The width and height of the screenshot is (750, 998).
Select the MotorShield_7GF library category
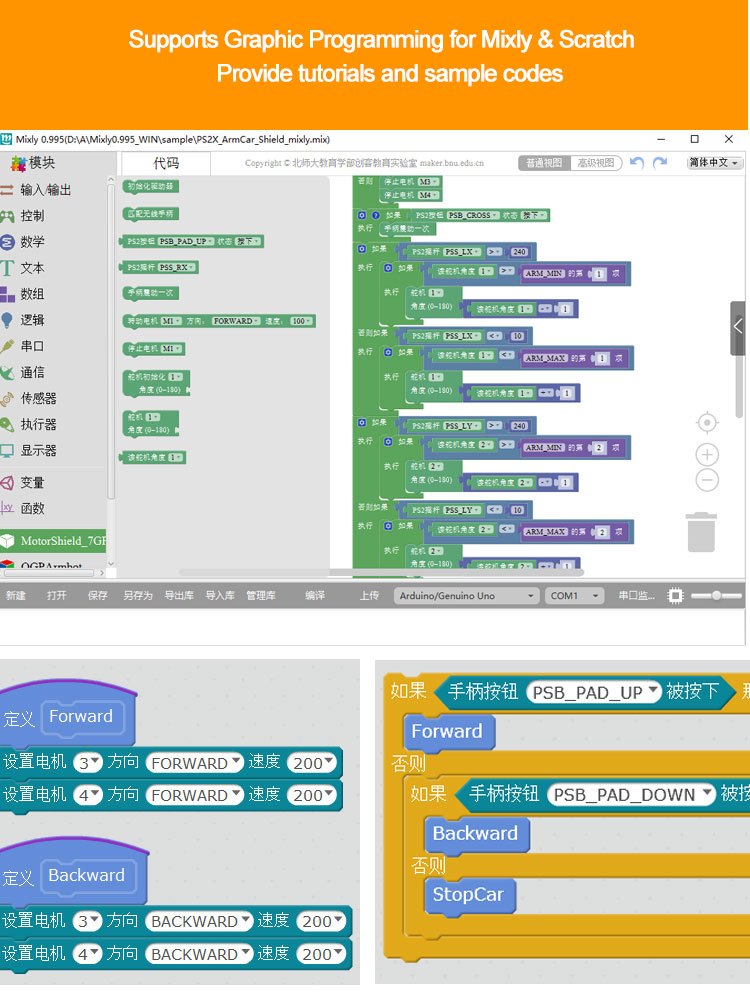[x=53, y=541]
